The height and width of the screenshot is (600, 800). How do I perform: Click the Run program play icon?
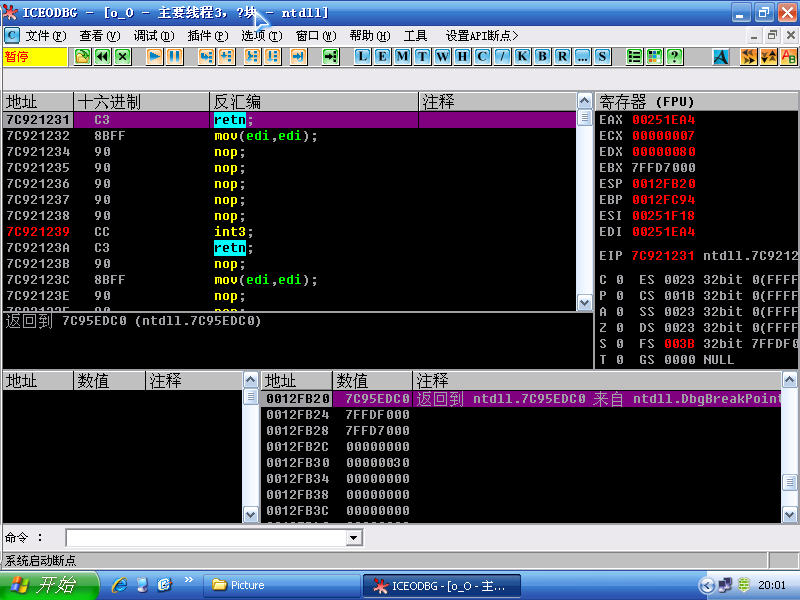tap(154, 56)
